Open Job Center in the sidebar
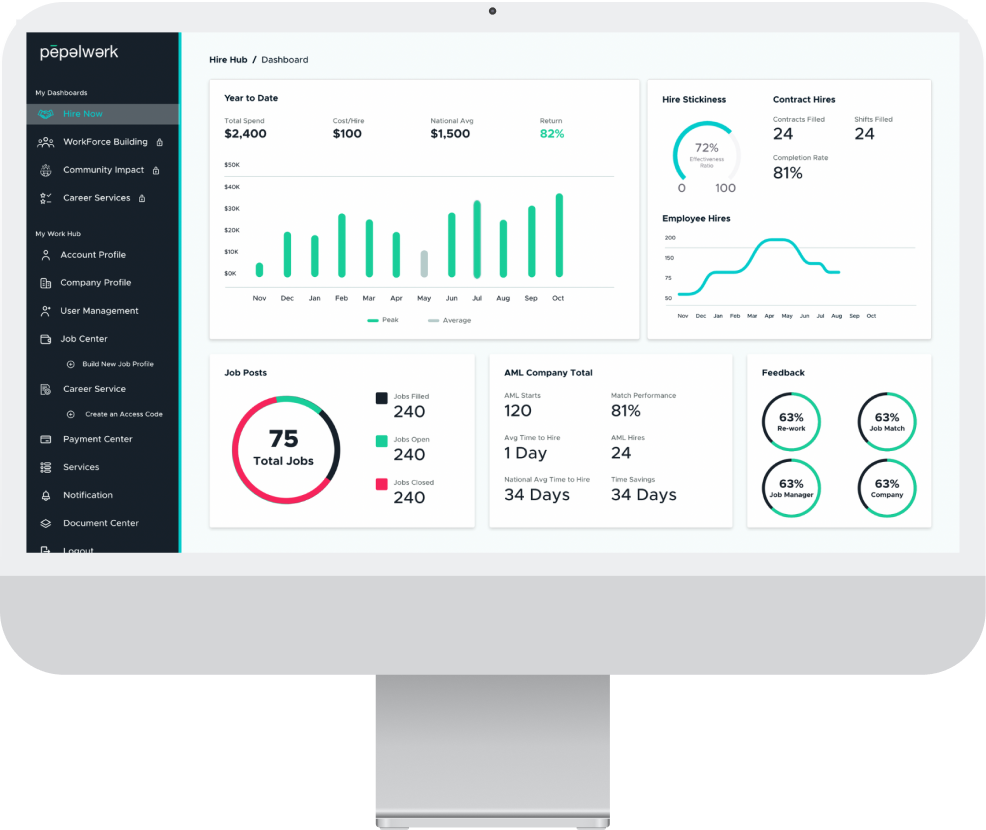The image size is (986, 830). coord(84,339)
